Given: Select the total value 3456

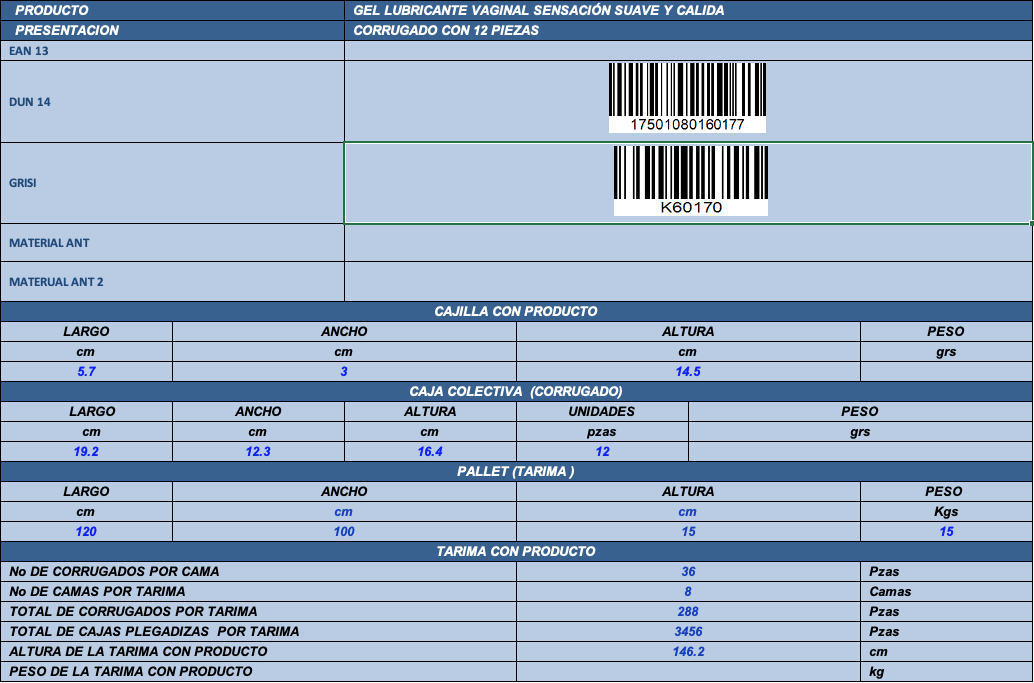Looking at the screenshot, I should [x=688, y=632].
